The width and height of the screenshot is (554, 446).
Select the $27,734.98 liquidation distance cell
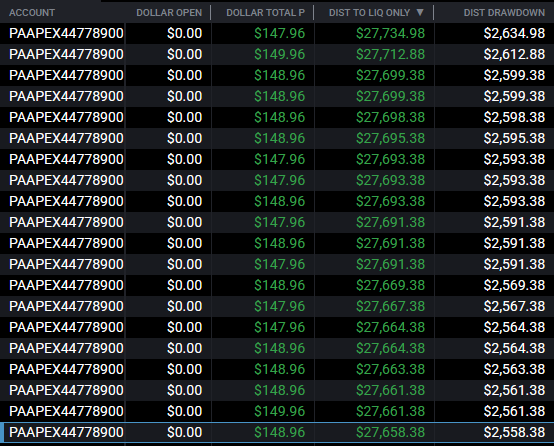tap(390, 33)
